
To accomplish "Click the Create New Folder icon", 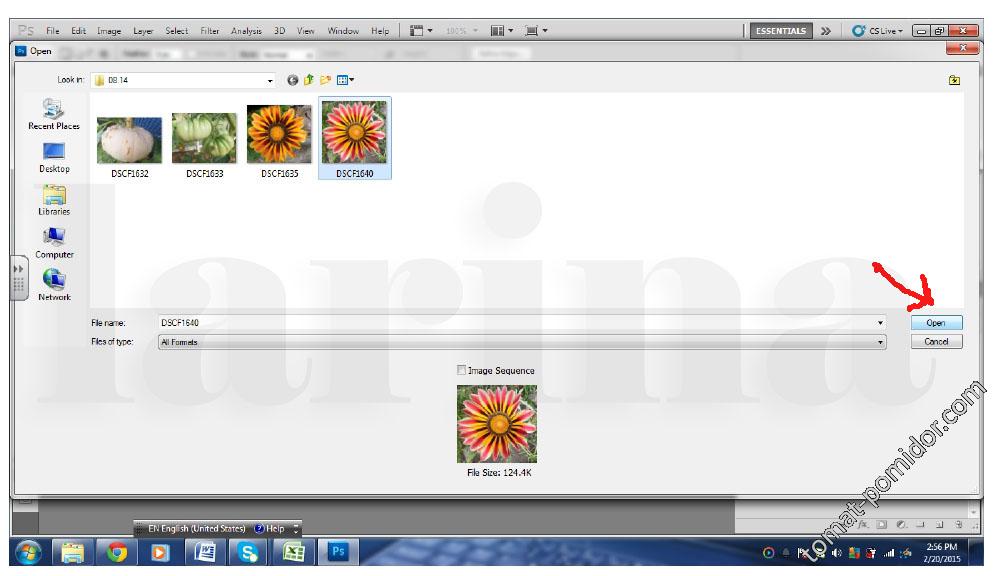I will click(325, 80).
